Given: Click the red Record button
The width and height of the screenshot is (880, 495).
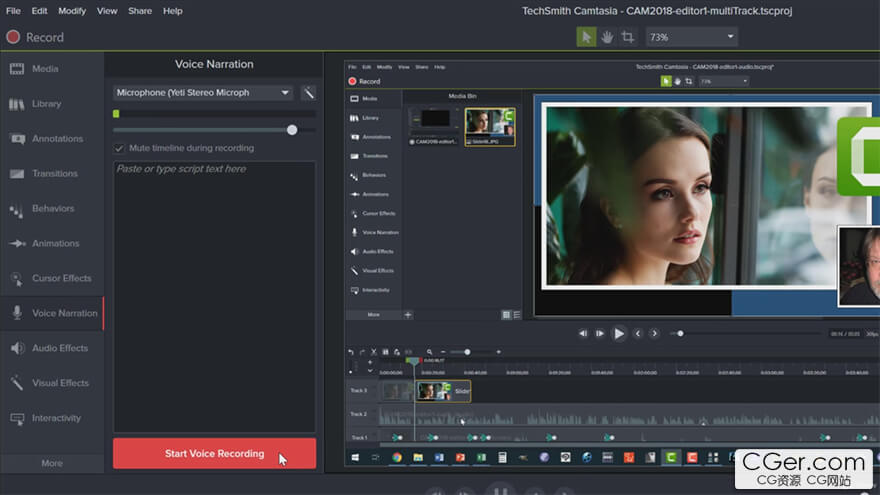Looking at the screenshot, I should [x=35, y=37].
